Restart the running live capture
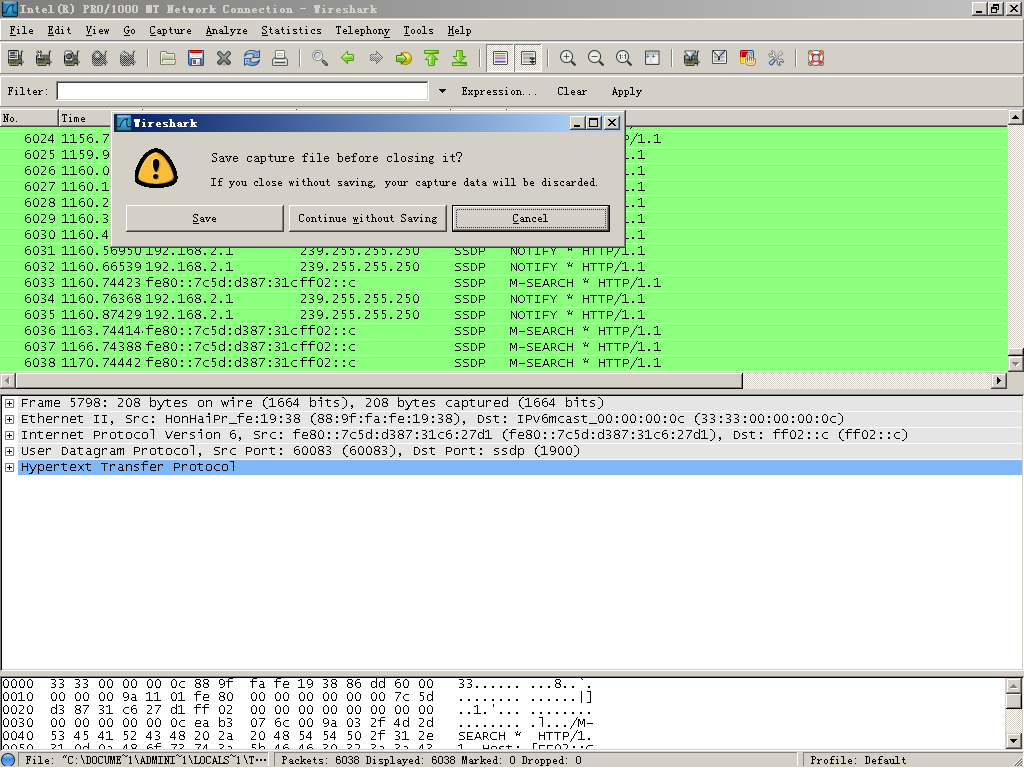The image size is (1024, 768). coord(128,58)
